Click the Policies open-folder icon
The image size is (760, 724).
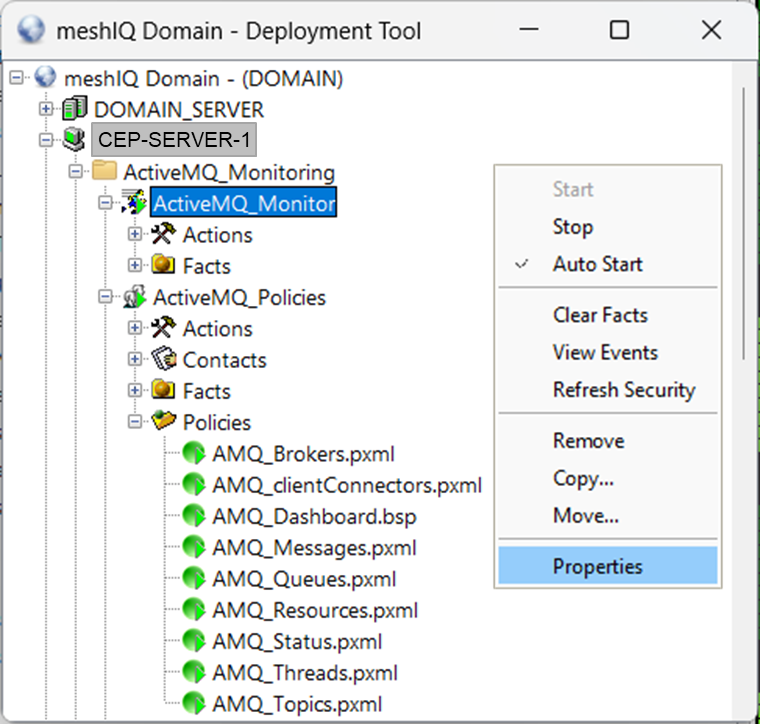[x=163, y=421]
